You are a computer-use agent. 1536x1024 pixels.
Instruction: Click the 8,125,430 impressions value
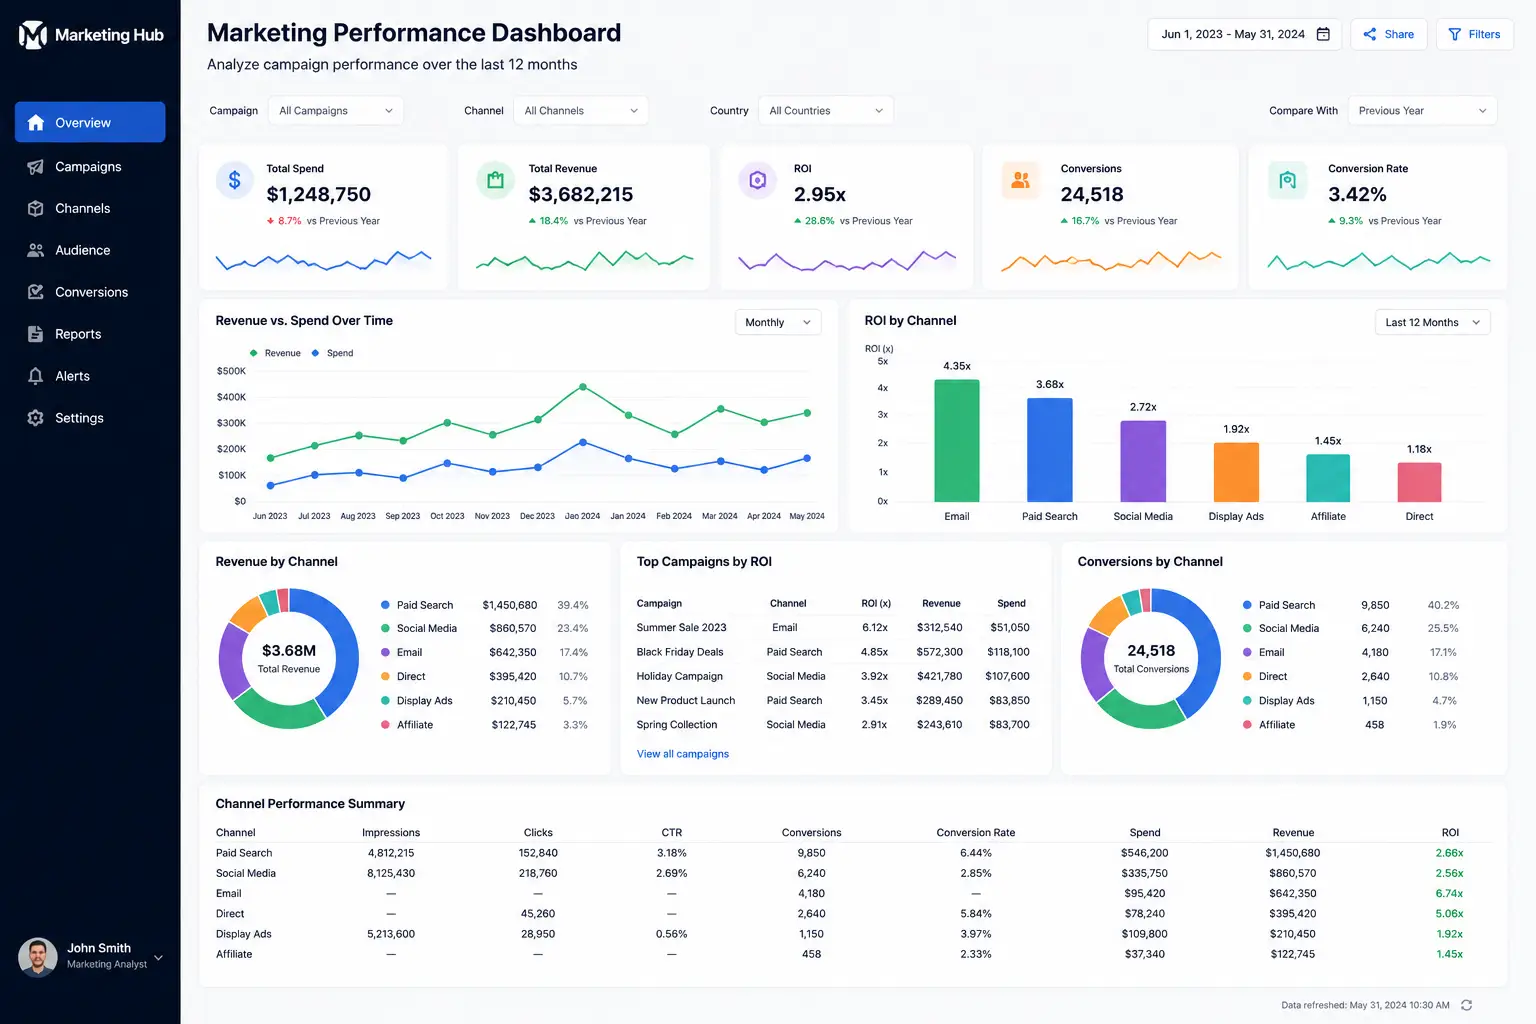[x=391, y=873]
